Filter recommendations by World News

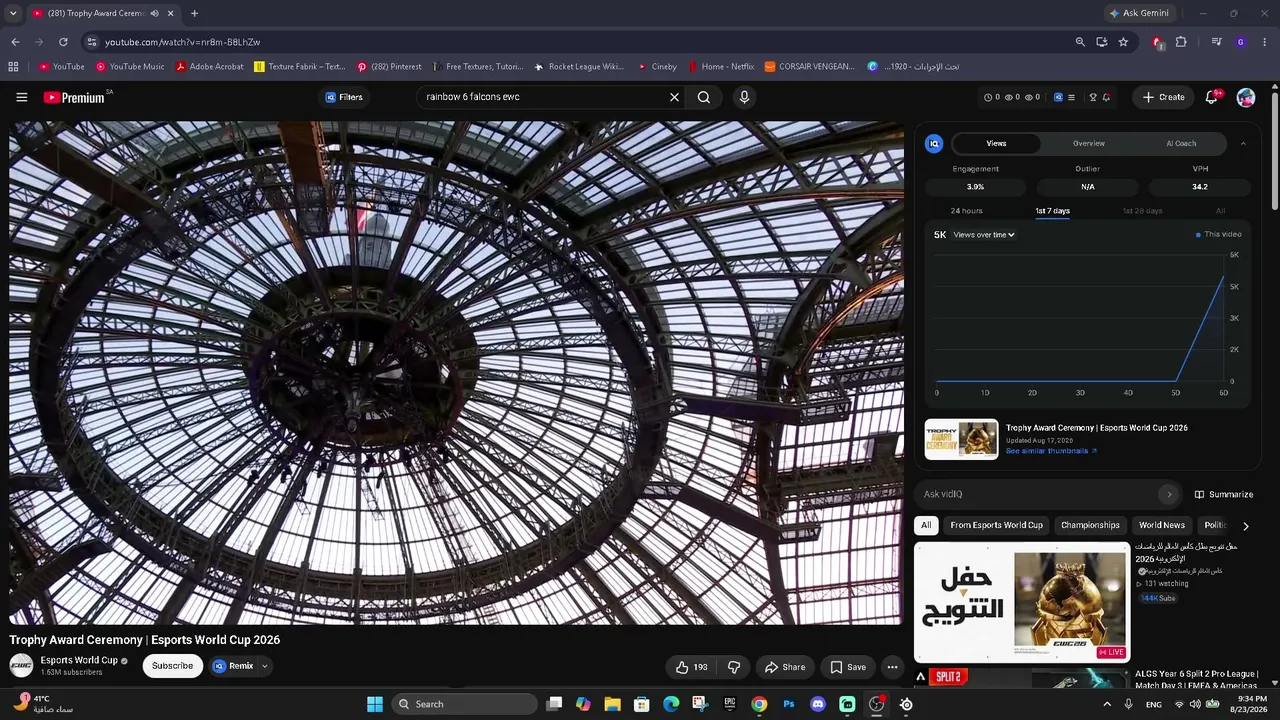1162,525
